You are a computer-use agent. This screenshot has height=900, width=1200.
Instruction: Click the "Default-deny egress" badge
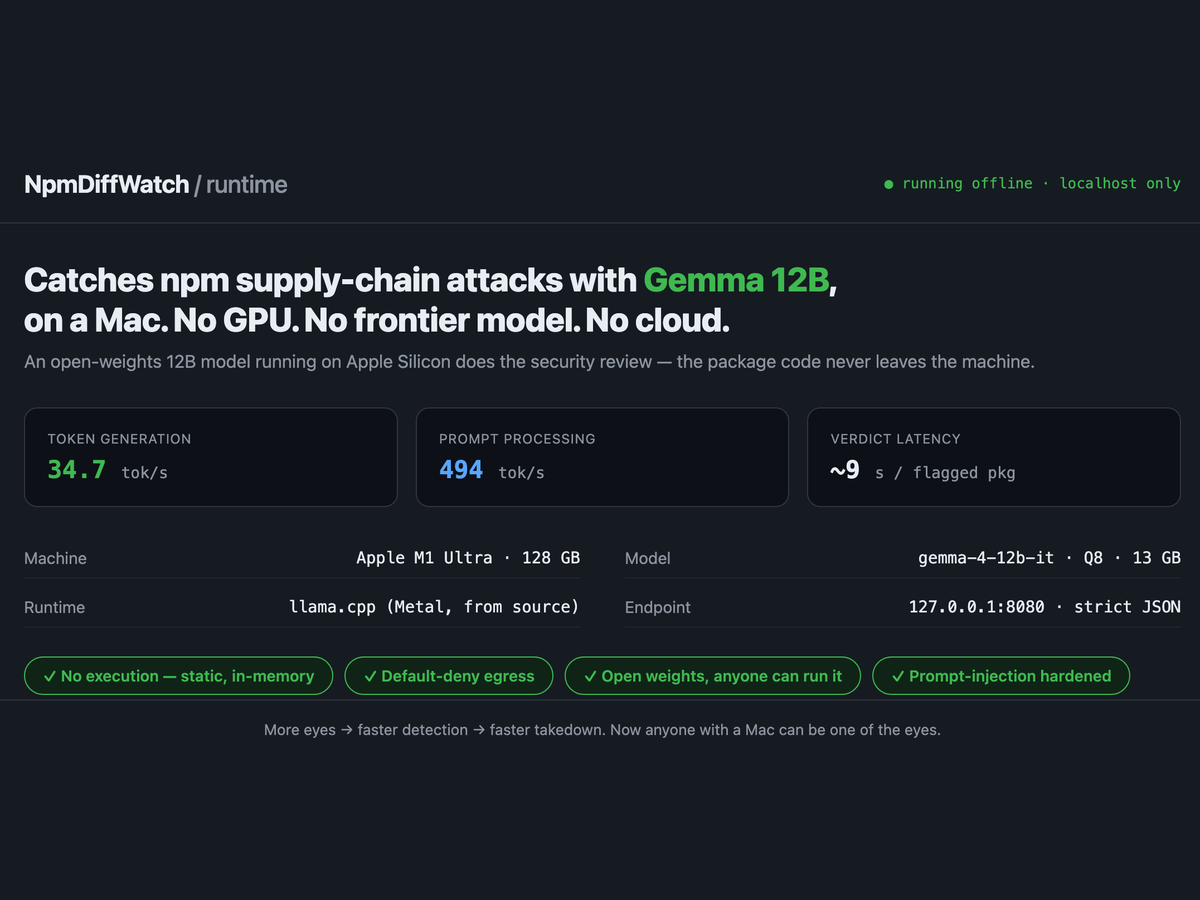coord(448,676)
